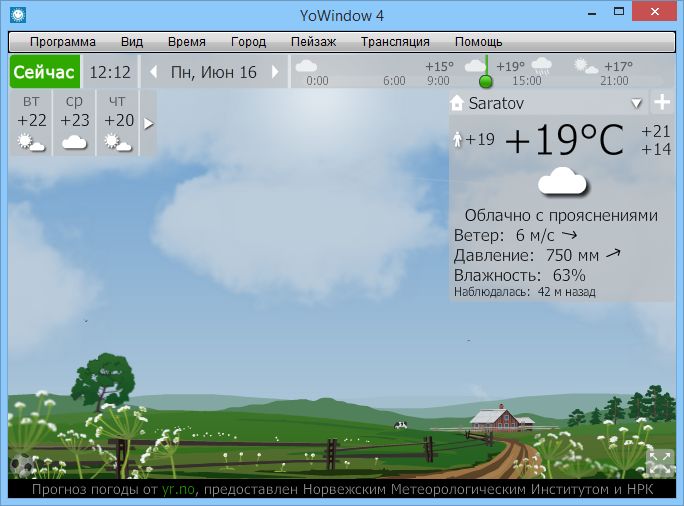Click the Облачно с прояснениями text
The height and width of the screenshot is (506, 684).
[x=561, y=215]
